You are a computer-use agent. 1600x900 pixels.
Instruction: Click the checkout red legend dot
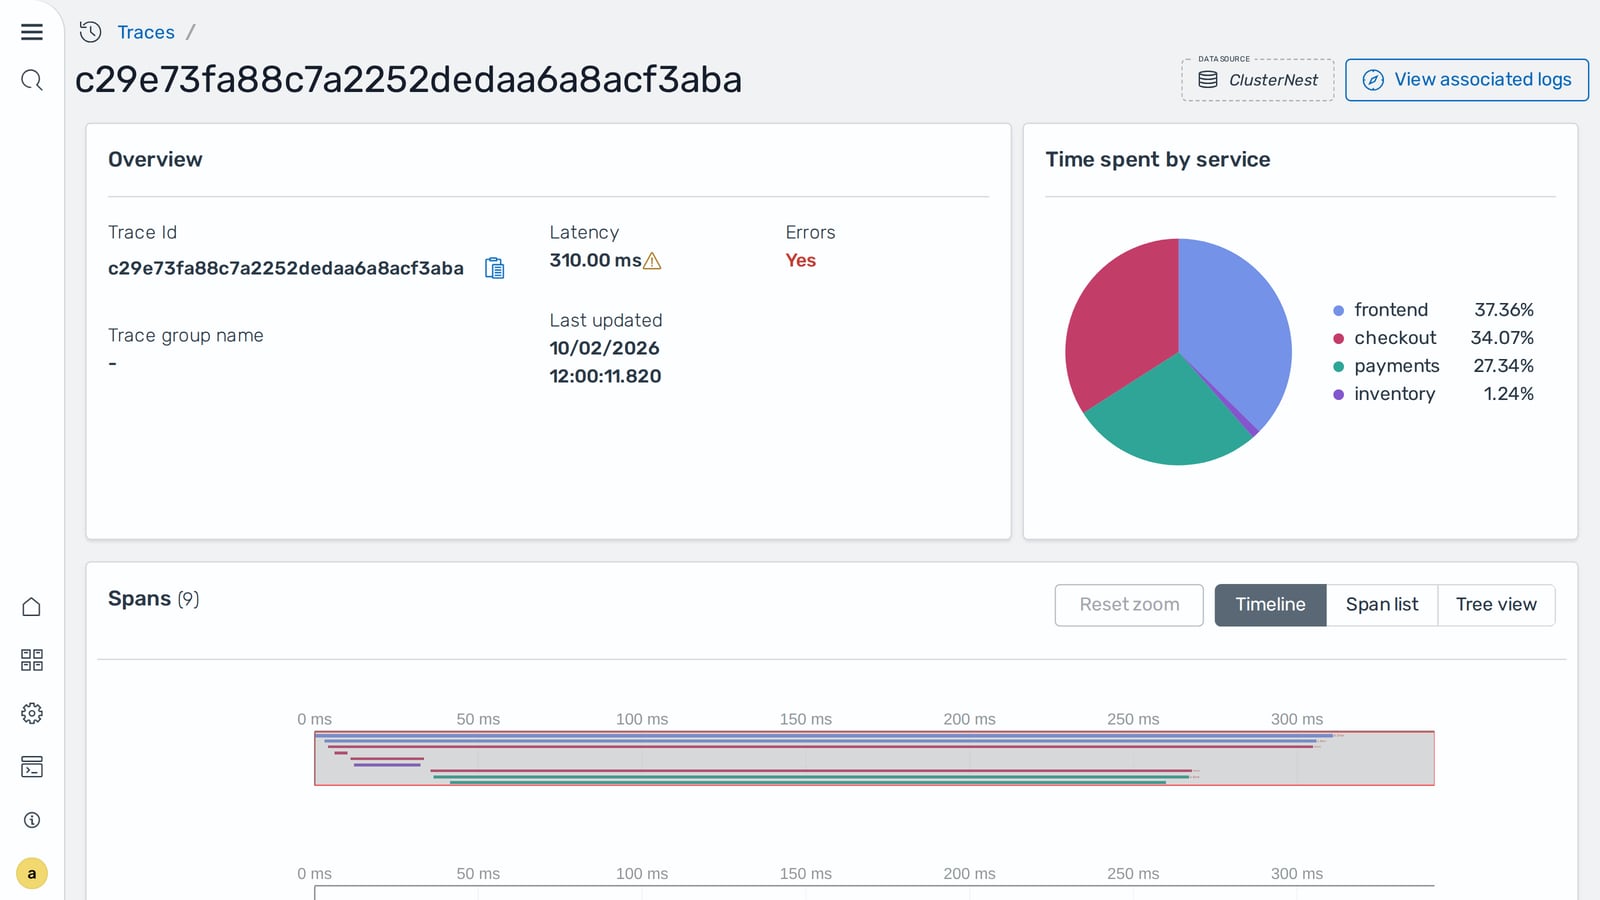(x=1339, y=339)
